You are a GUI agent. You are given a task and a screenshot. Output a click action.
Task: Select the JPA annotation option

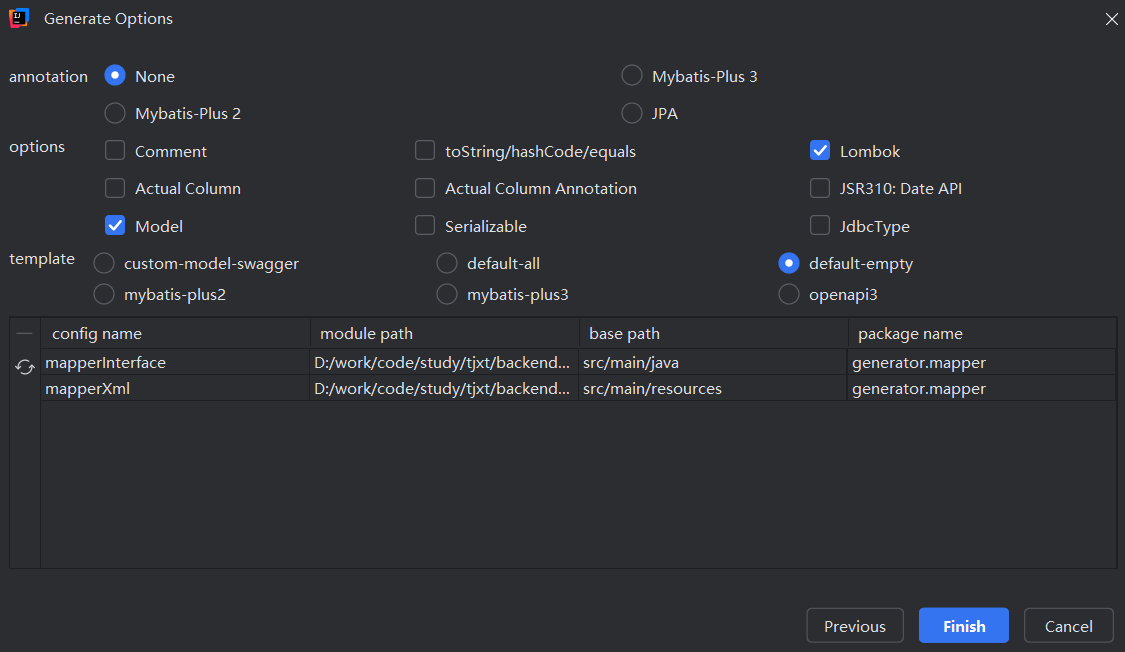pos(631,113)
